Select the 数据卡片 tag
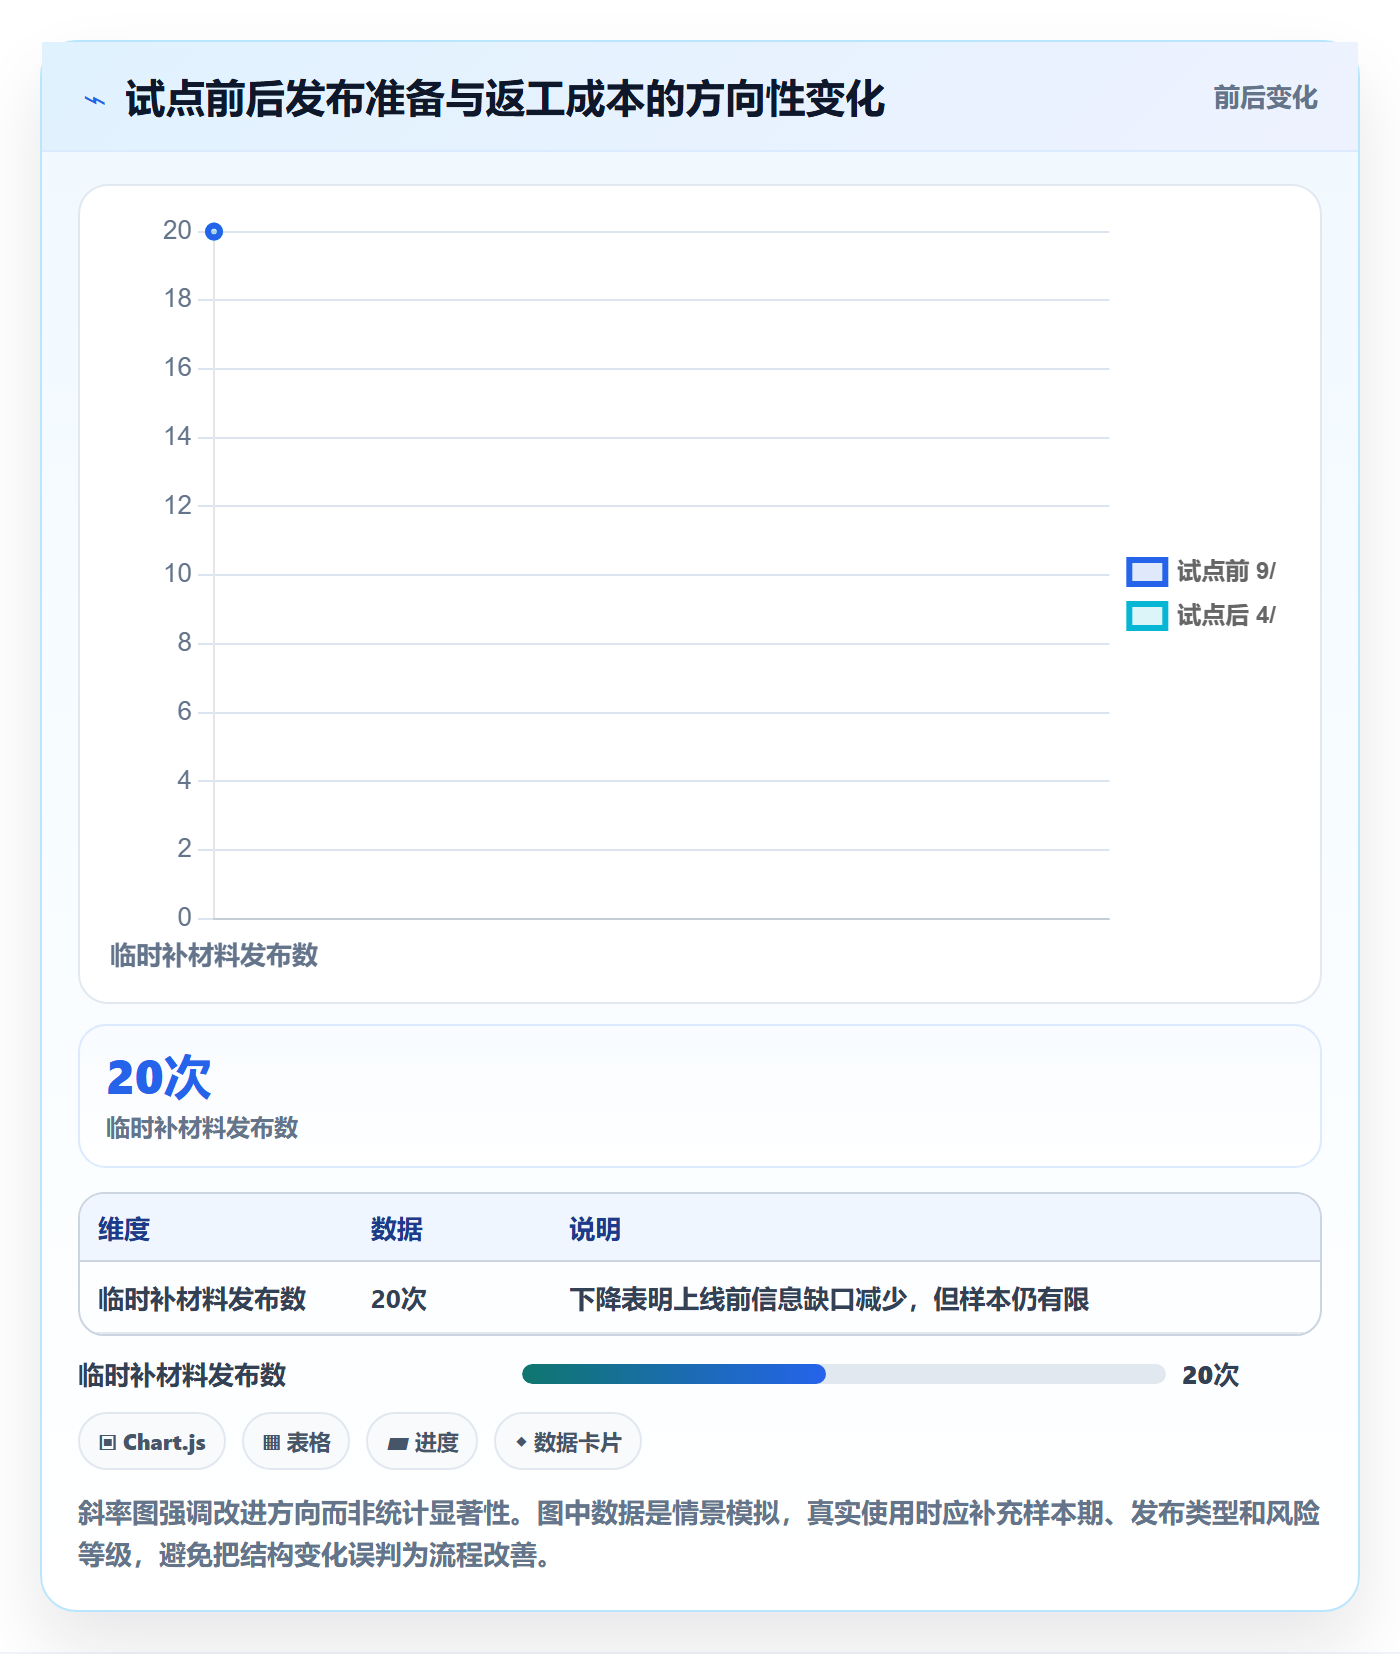 point(568,1441)
